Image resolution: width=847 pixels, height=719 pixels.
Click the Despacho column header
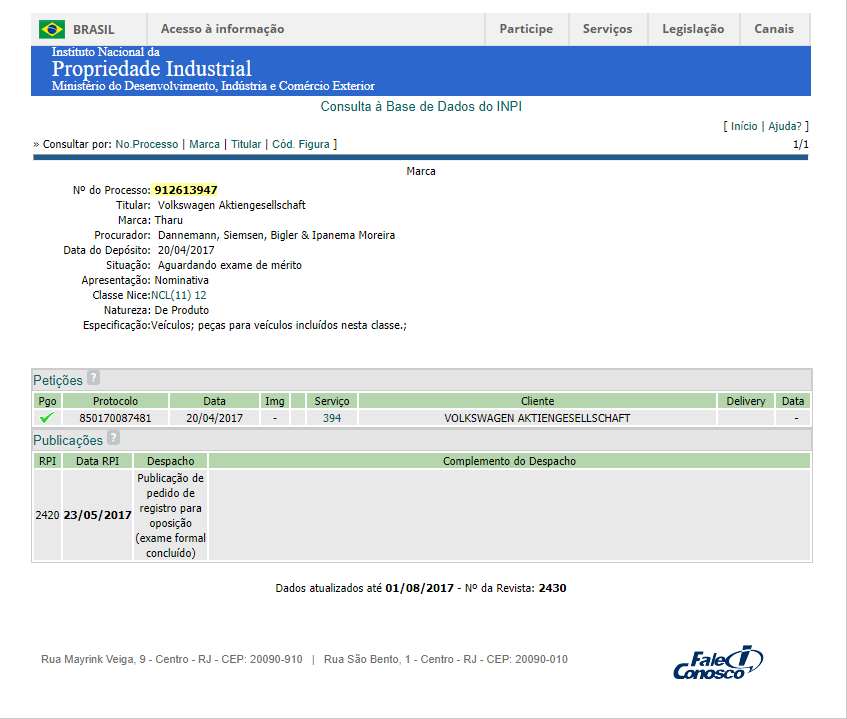171,461
